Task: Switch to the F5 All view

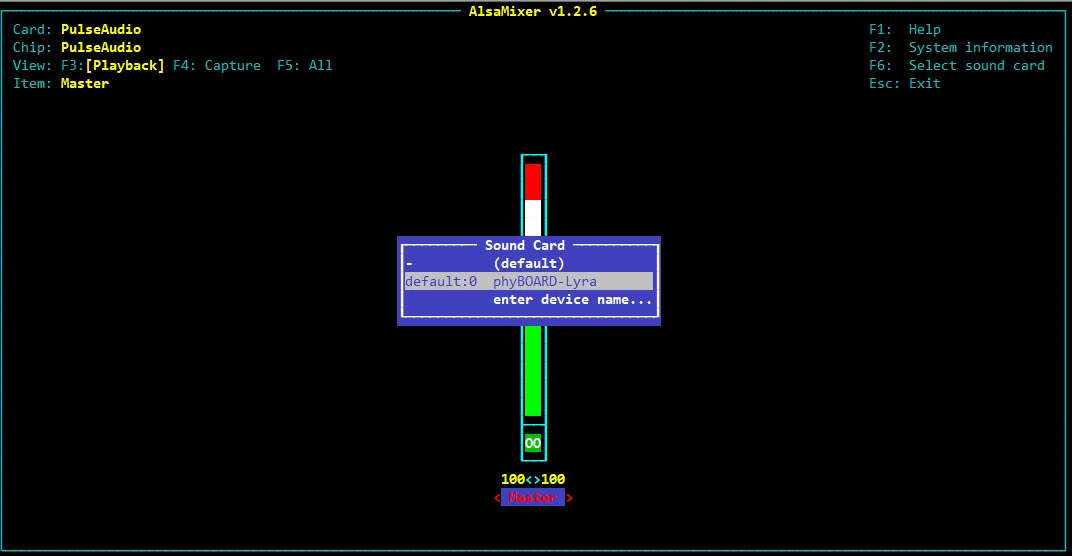Action: coord(304,65)
